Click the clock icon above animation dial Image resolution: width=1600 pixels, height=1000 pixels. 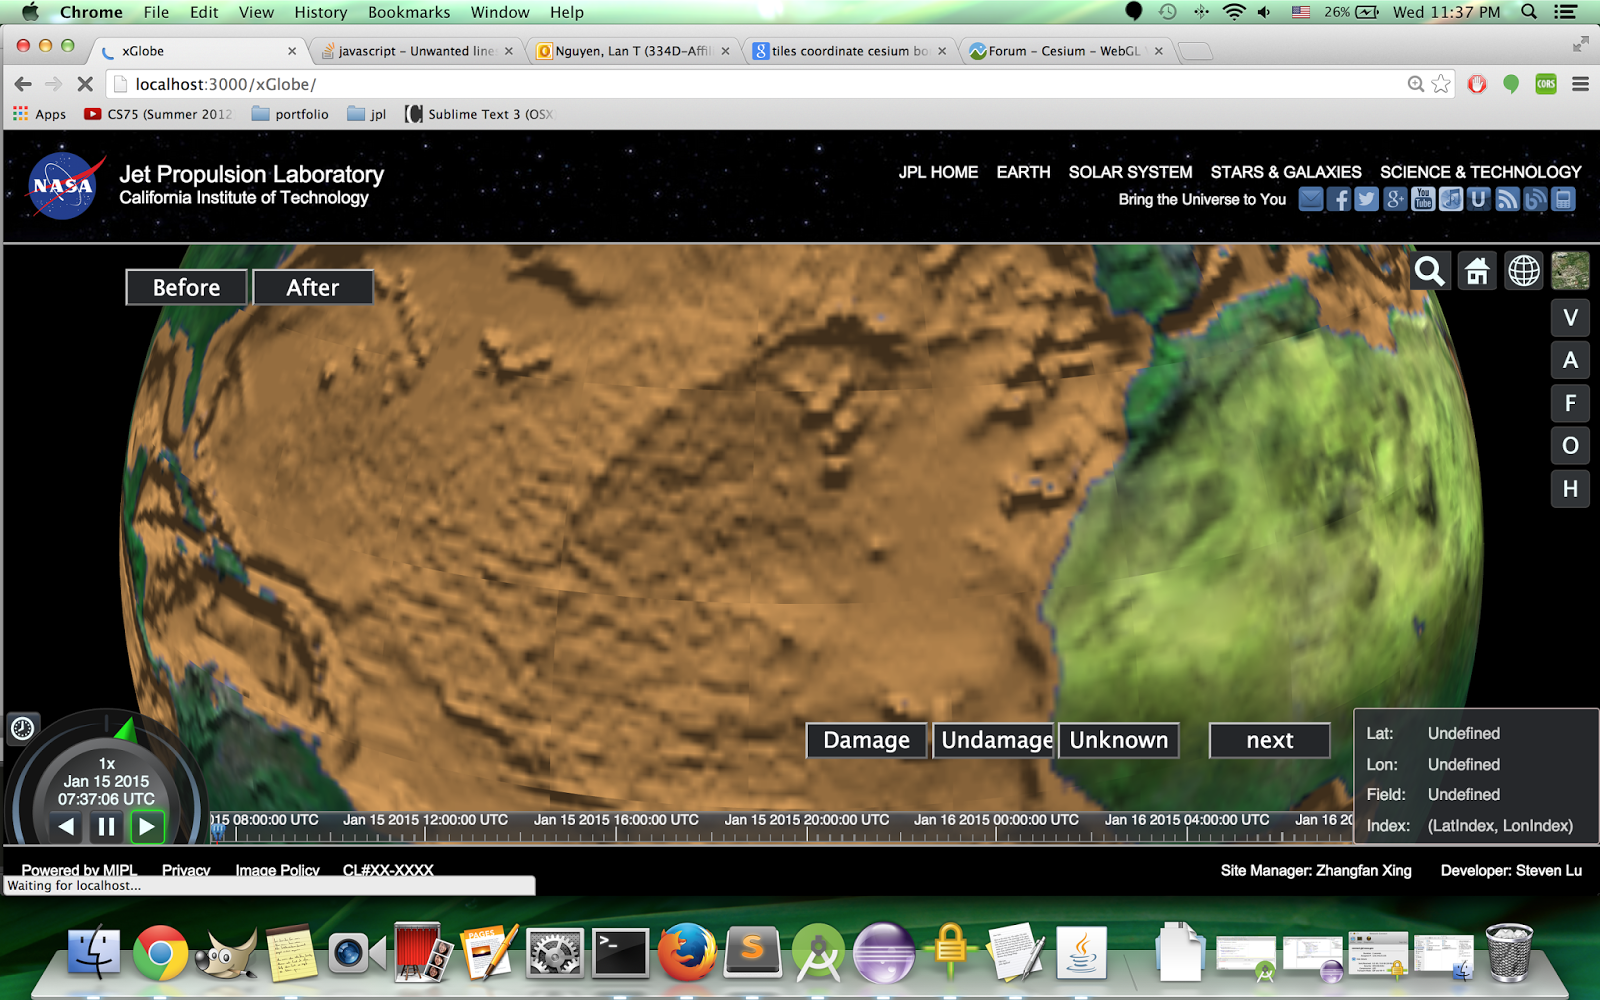22,728
